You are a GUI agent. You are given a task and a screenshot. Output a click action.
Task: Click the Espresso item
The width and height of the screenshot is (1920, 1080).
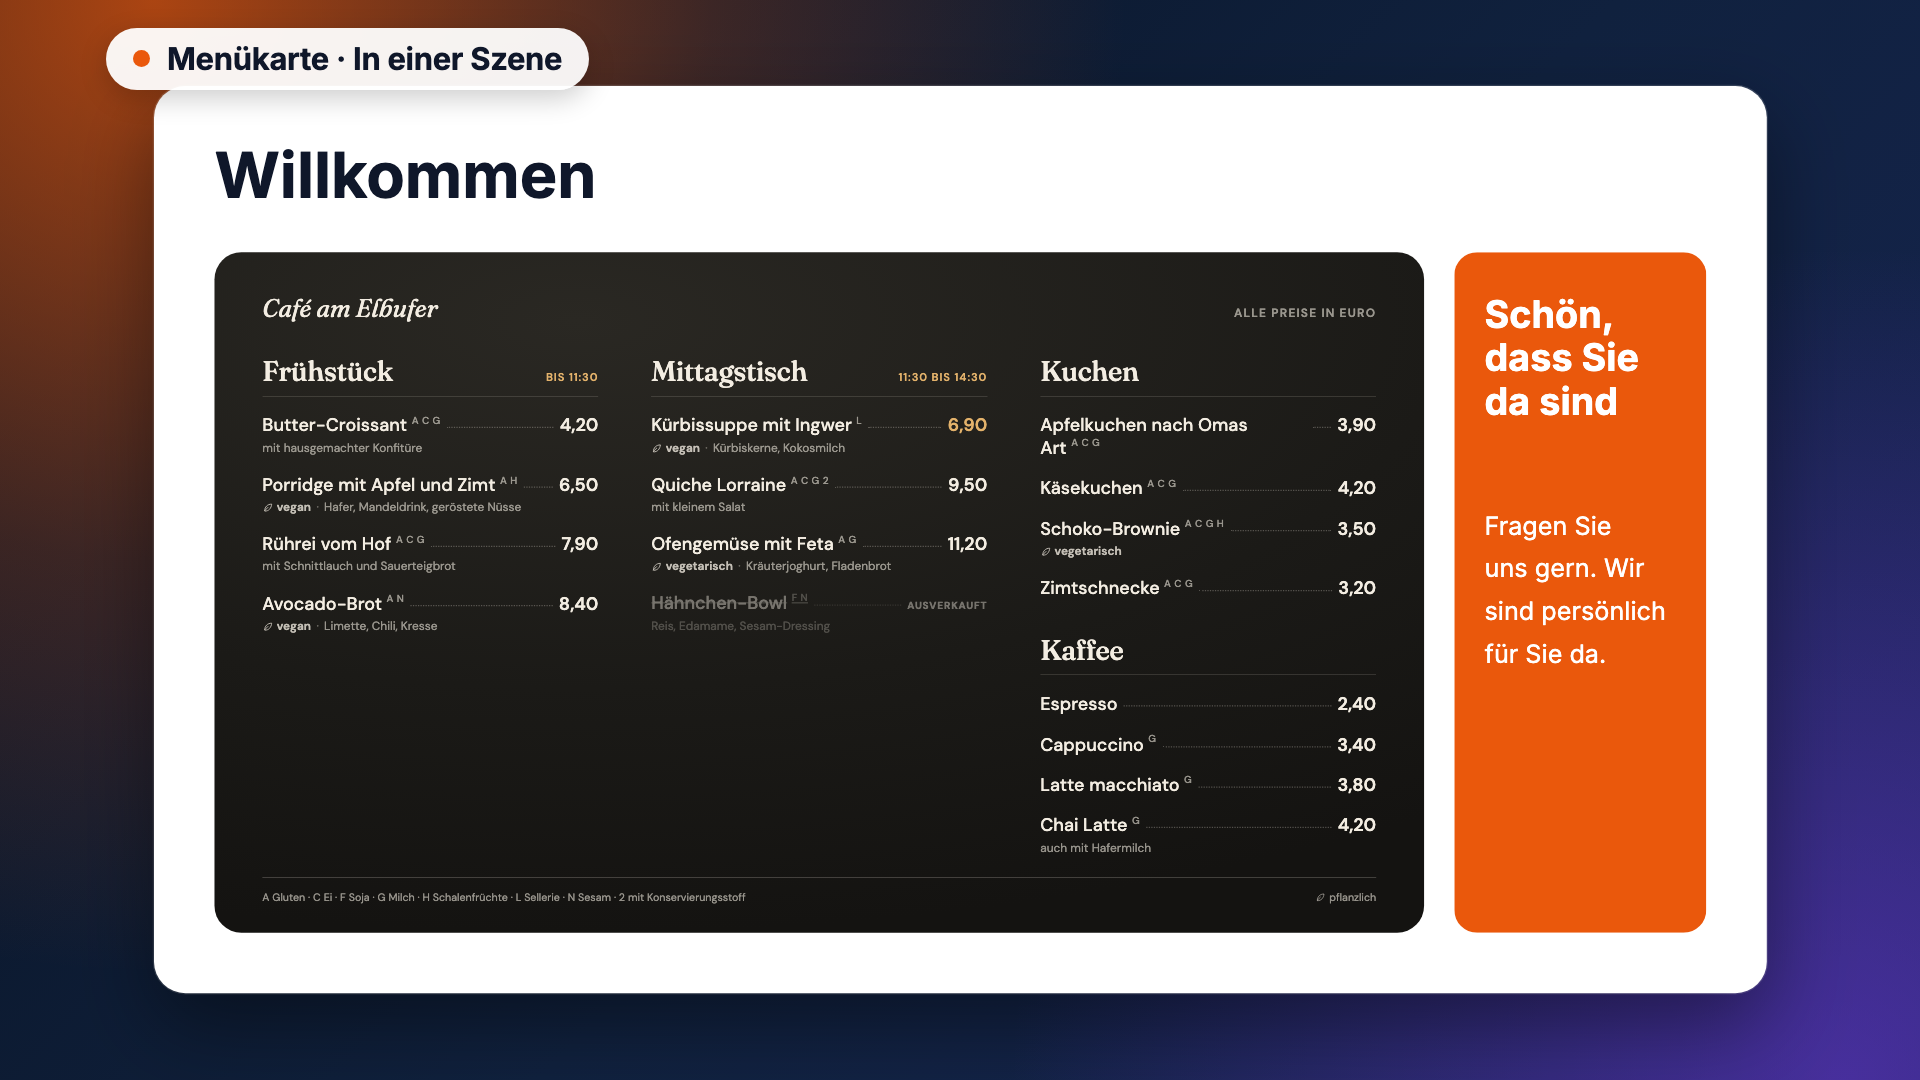(1078, 704)
